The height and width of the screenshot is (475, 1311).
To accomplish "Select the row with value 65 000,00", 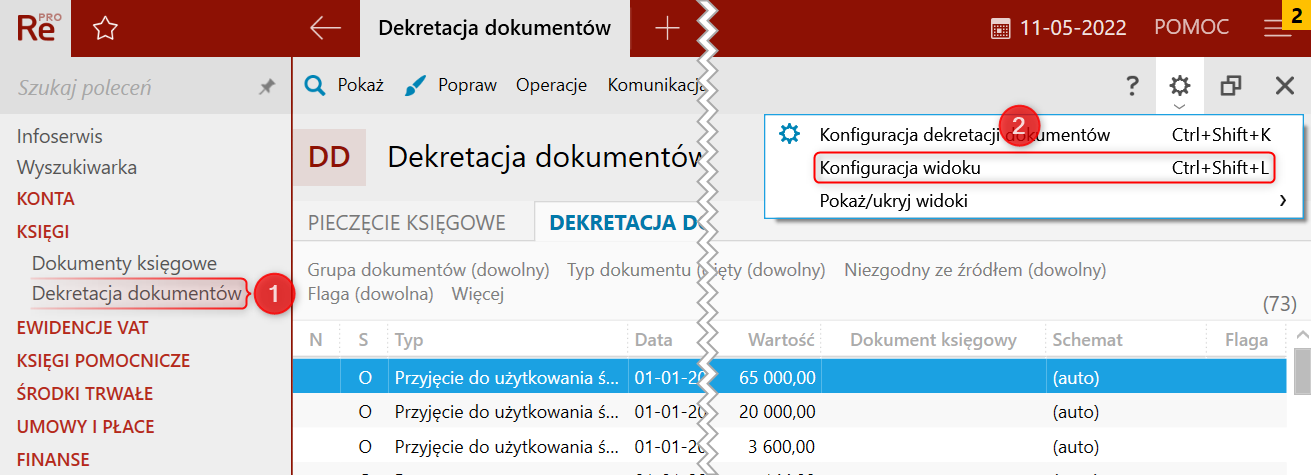I will 789,378.
